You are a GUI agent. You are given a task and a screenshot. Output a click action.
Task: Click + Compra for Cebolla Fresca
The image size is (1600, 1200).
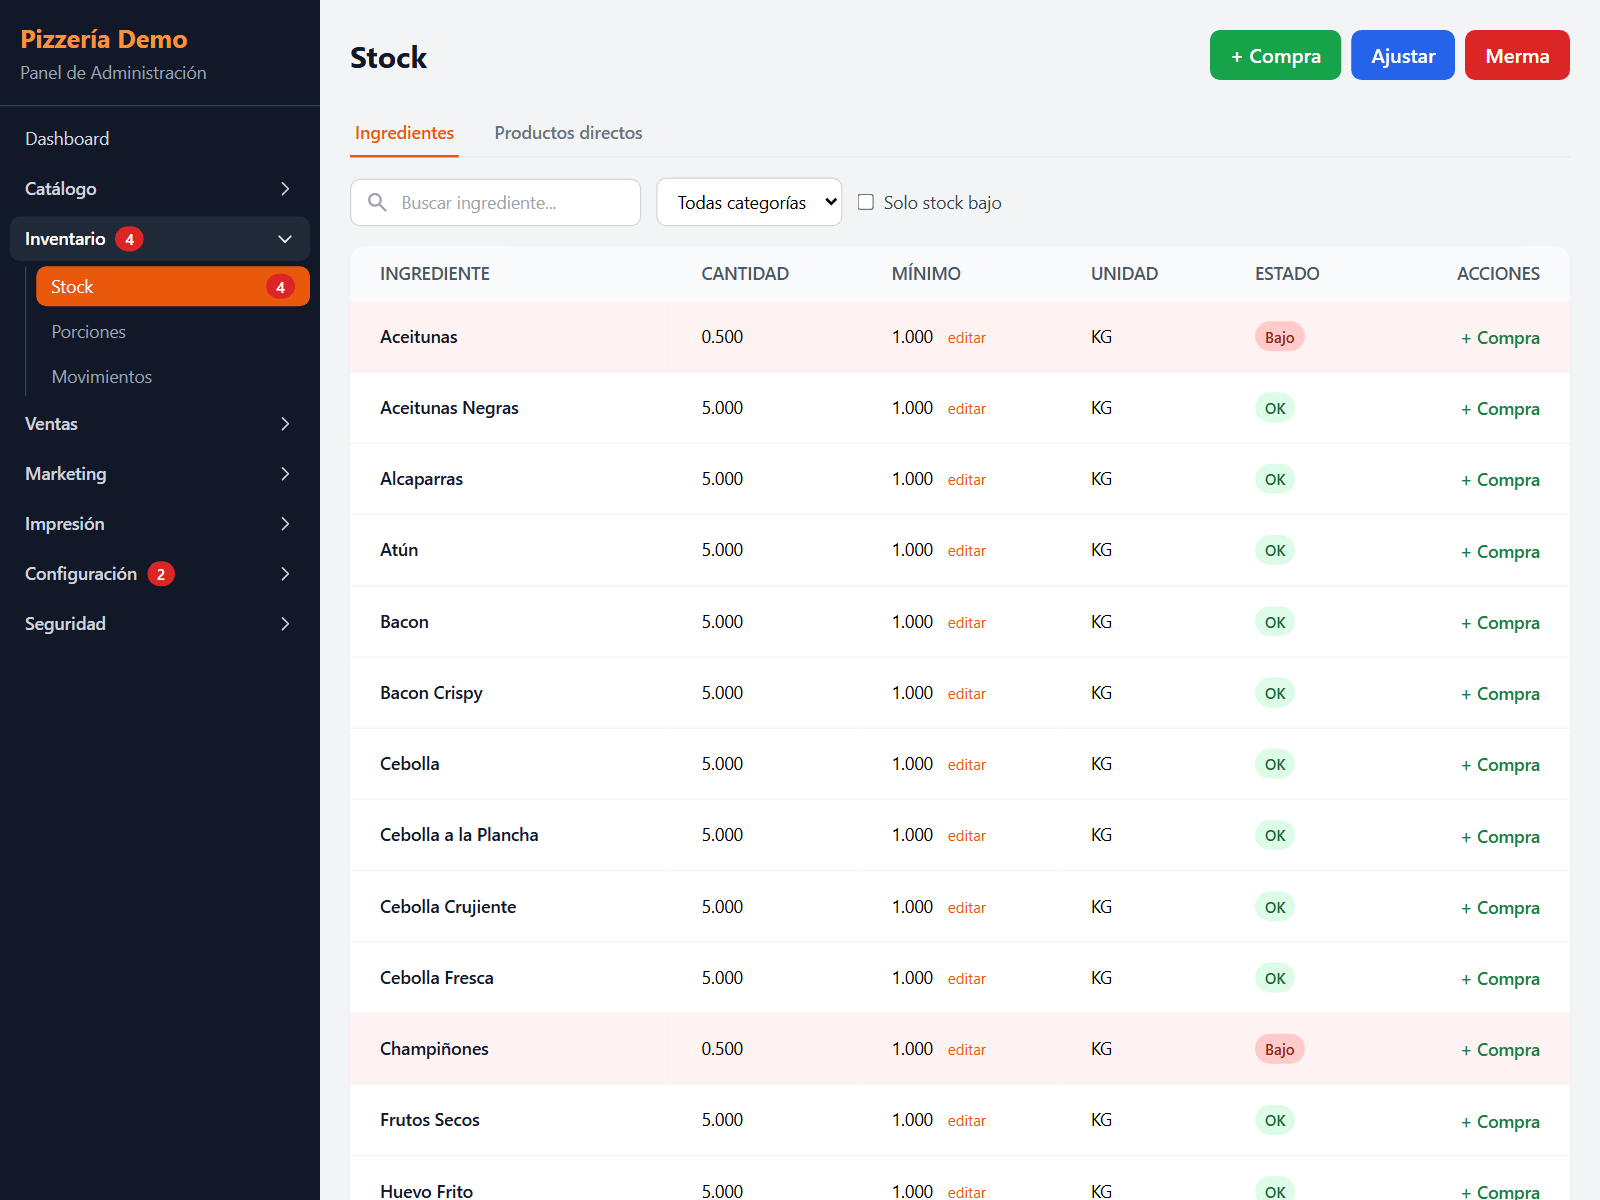(1500, 979)
